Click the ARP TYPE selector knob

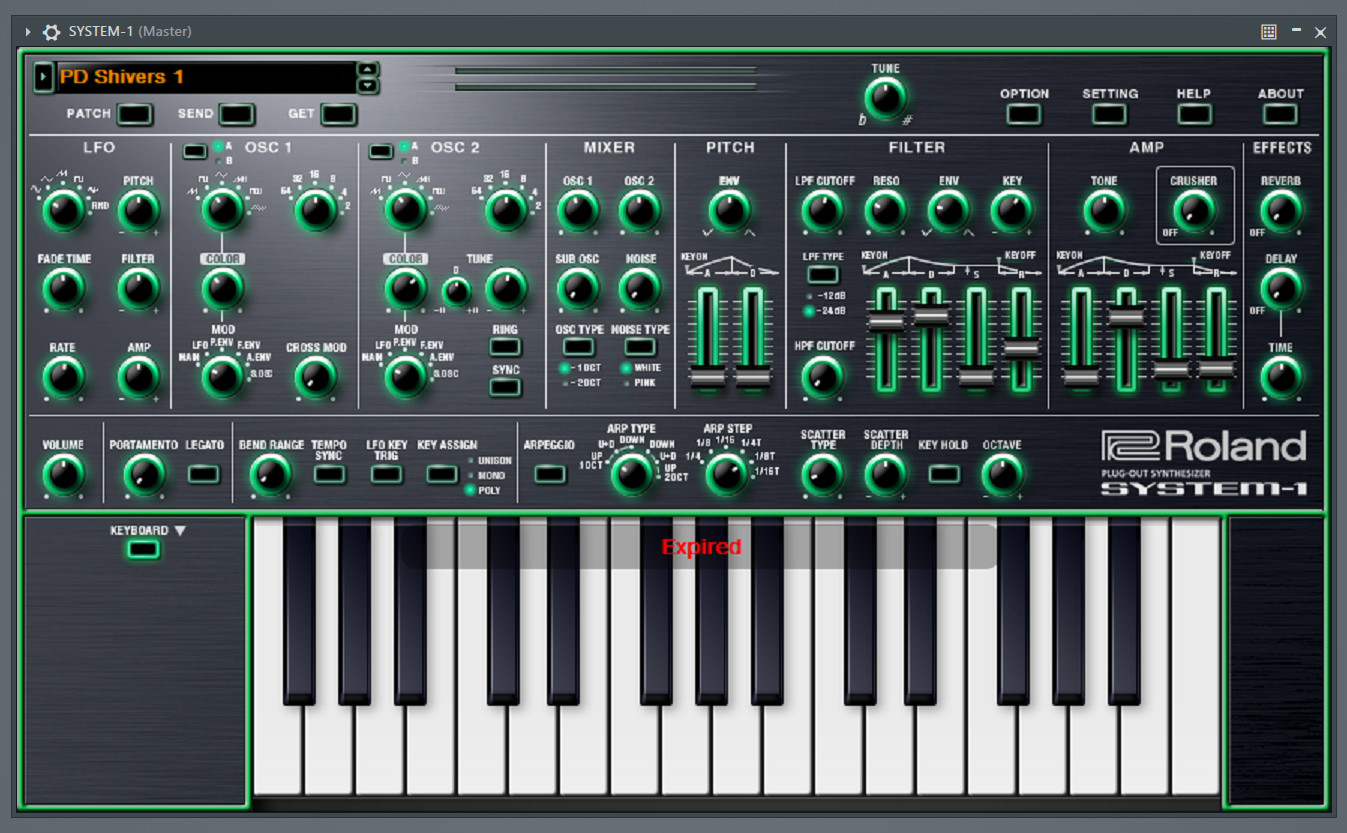coord(632,475)
